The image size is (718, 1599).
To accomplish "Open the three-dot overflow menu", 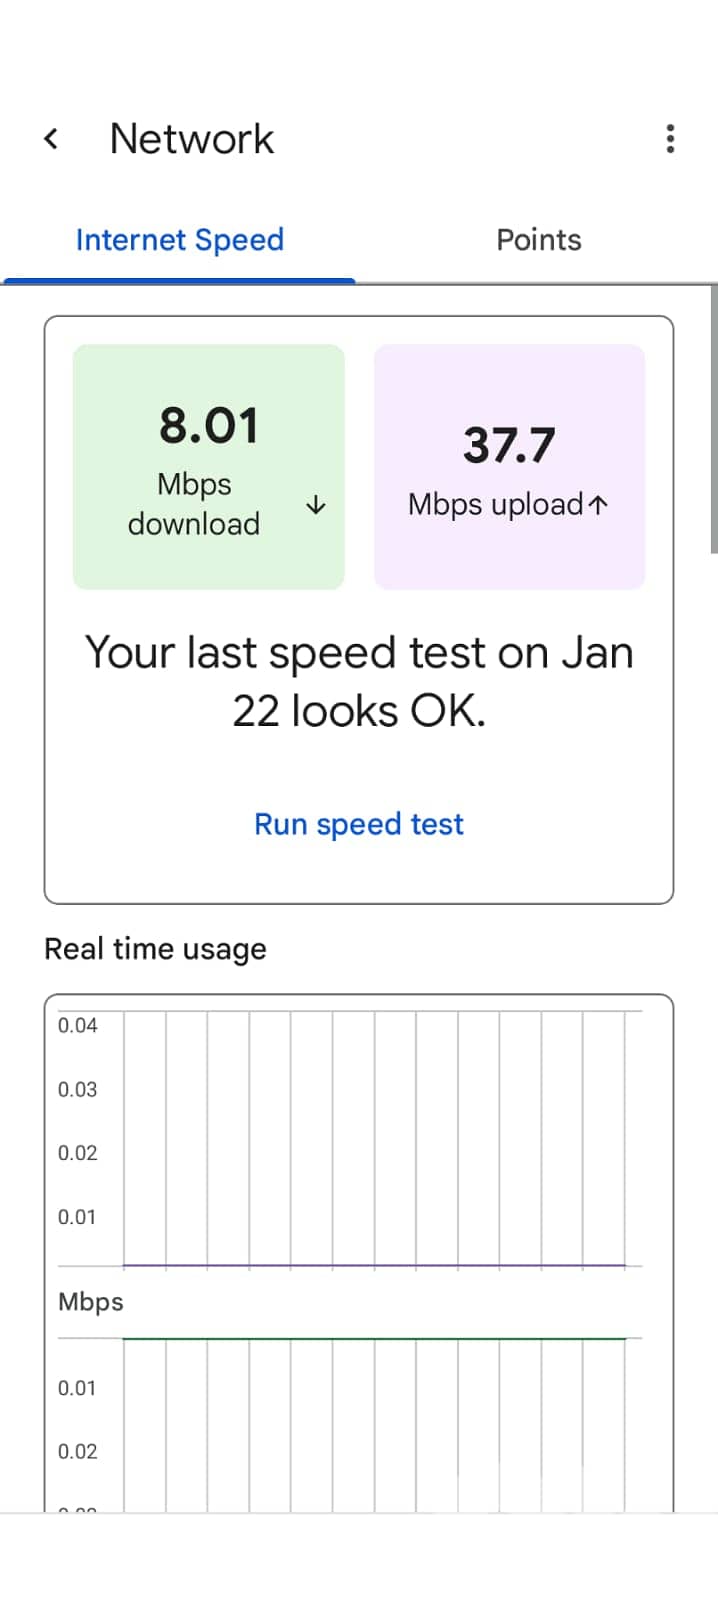I will [x=670, y=139].
